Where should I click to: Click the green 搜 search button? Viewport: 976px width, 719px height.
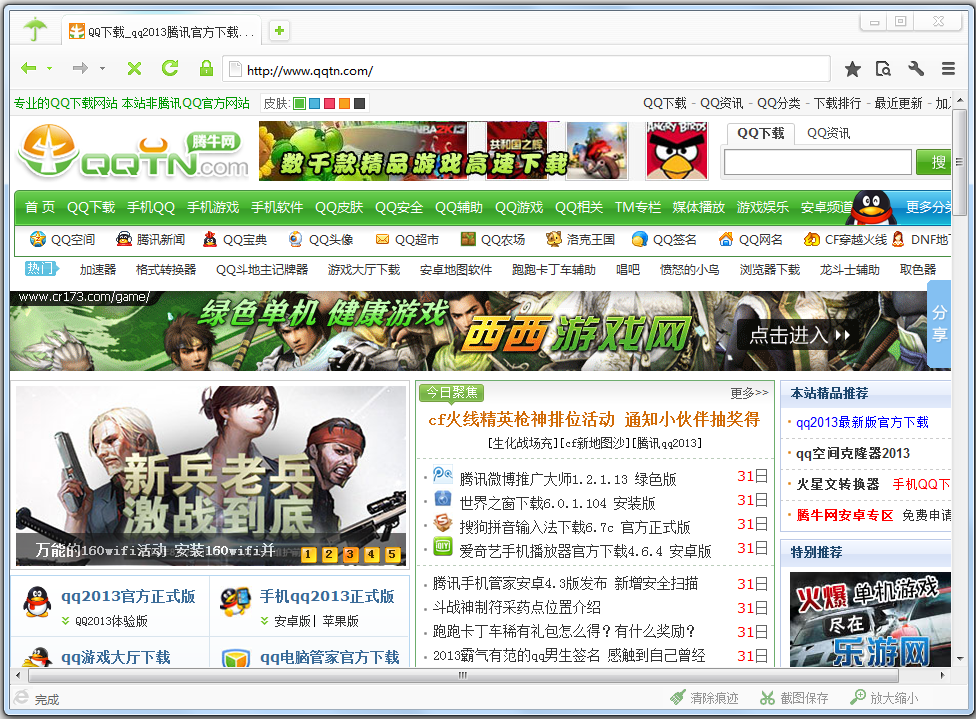934,162
